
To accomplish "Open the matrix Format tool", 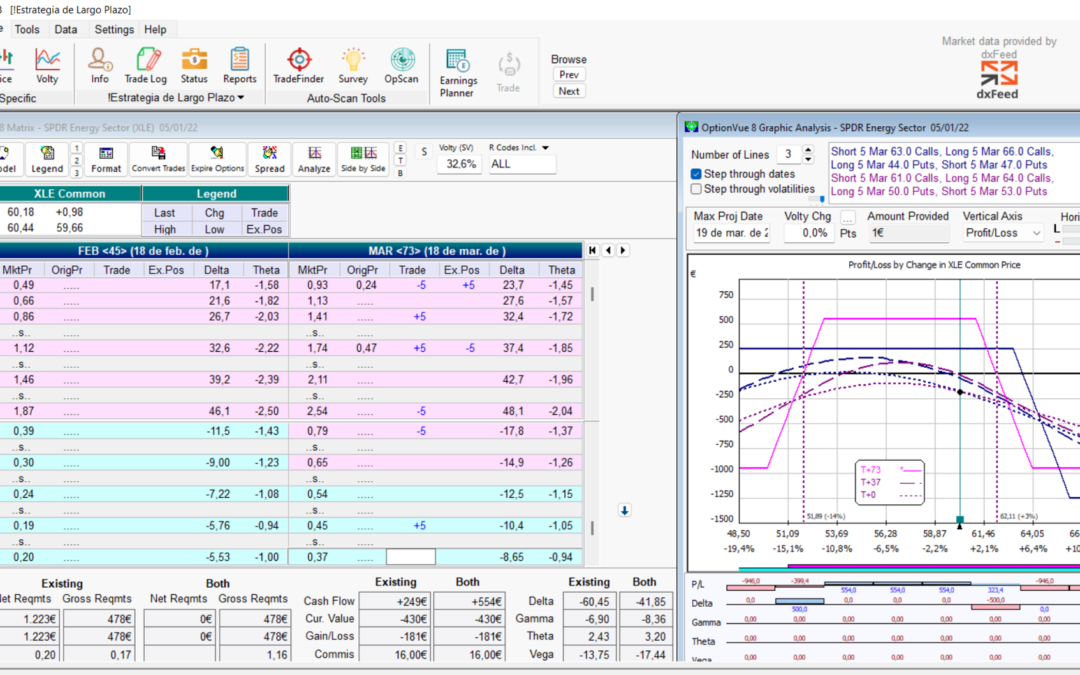I will point(106,159).
